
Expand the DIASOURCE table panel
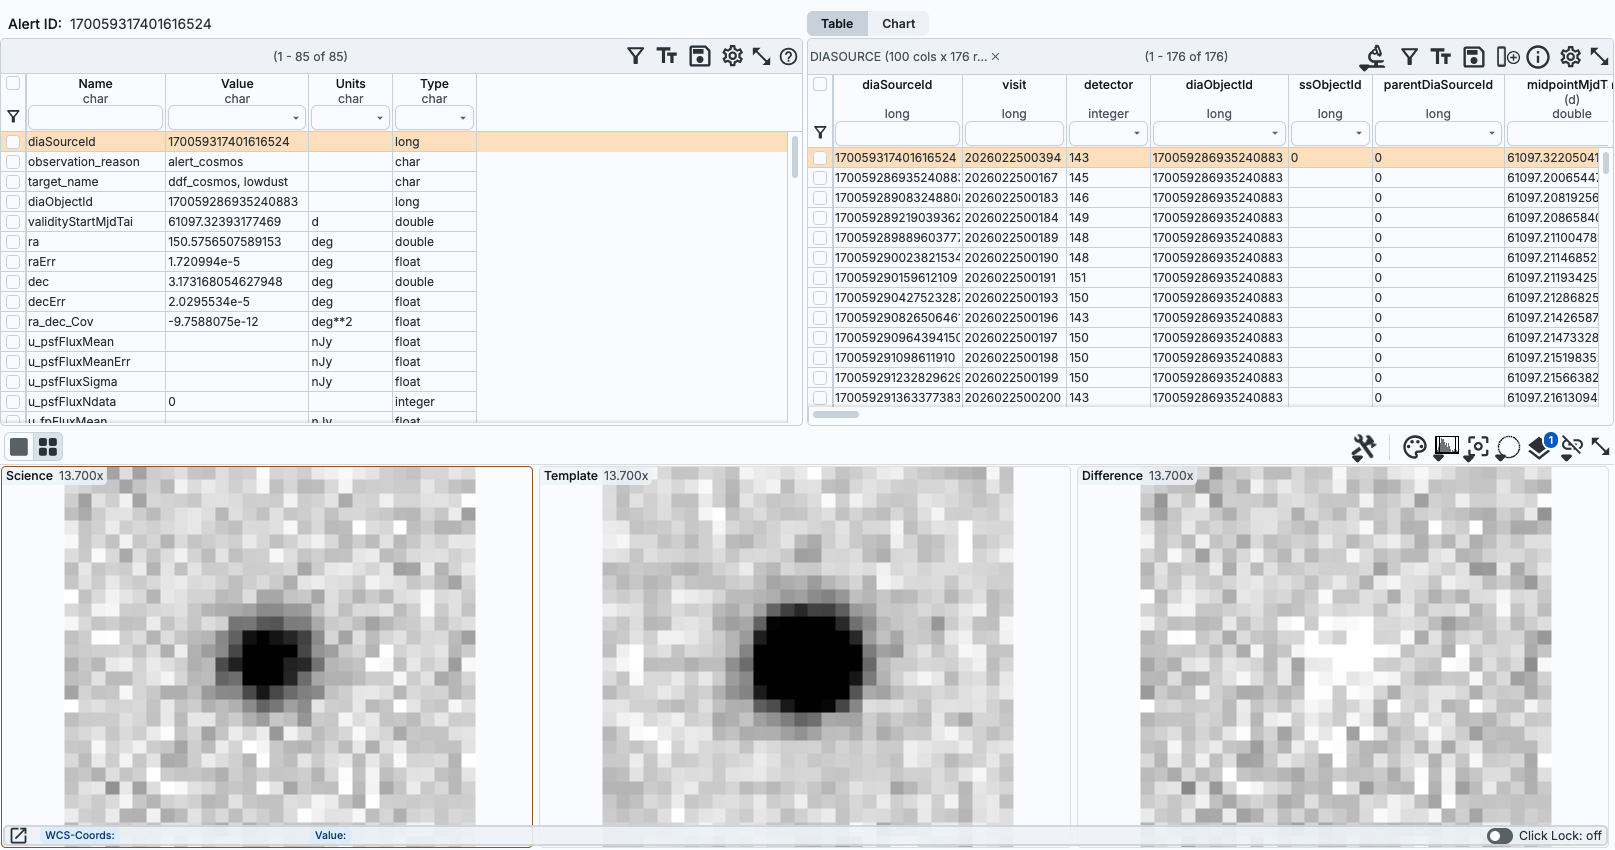pos(1600,56)
